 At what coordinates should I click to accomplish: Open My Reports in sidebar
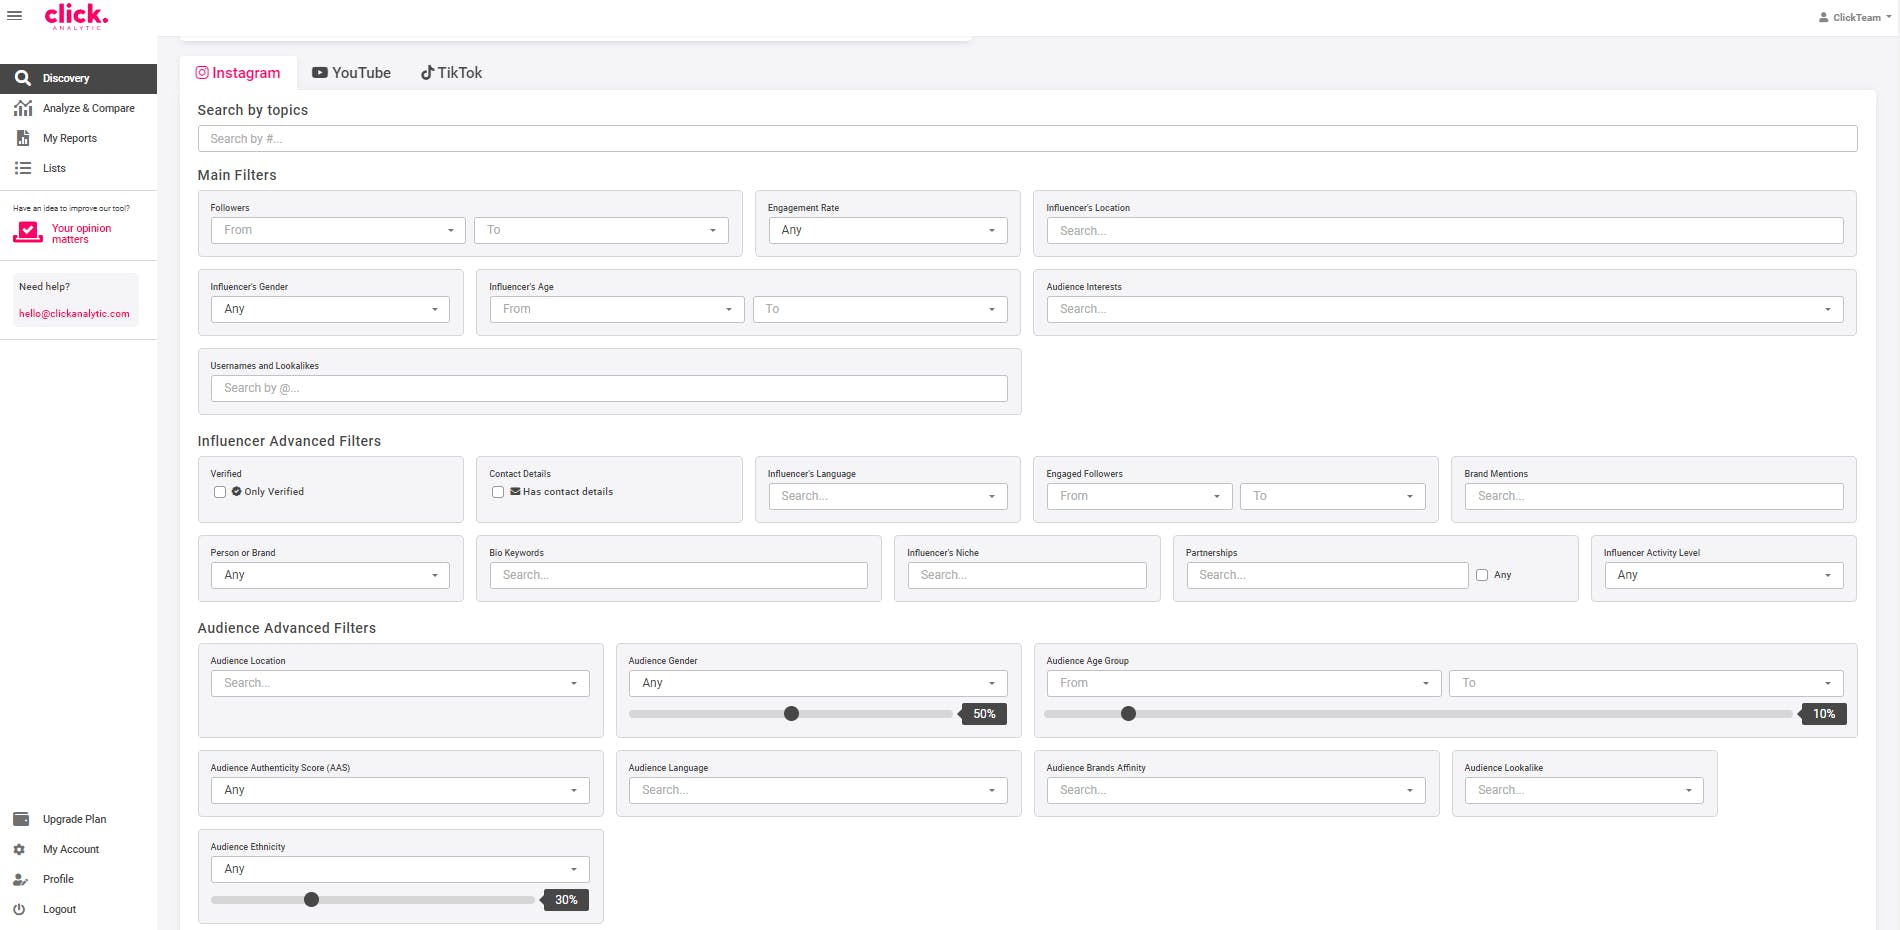78,138
